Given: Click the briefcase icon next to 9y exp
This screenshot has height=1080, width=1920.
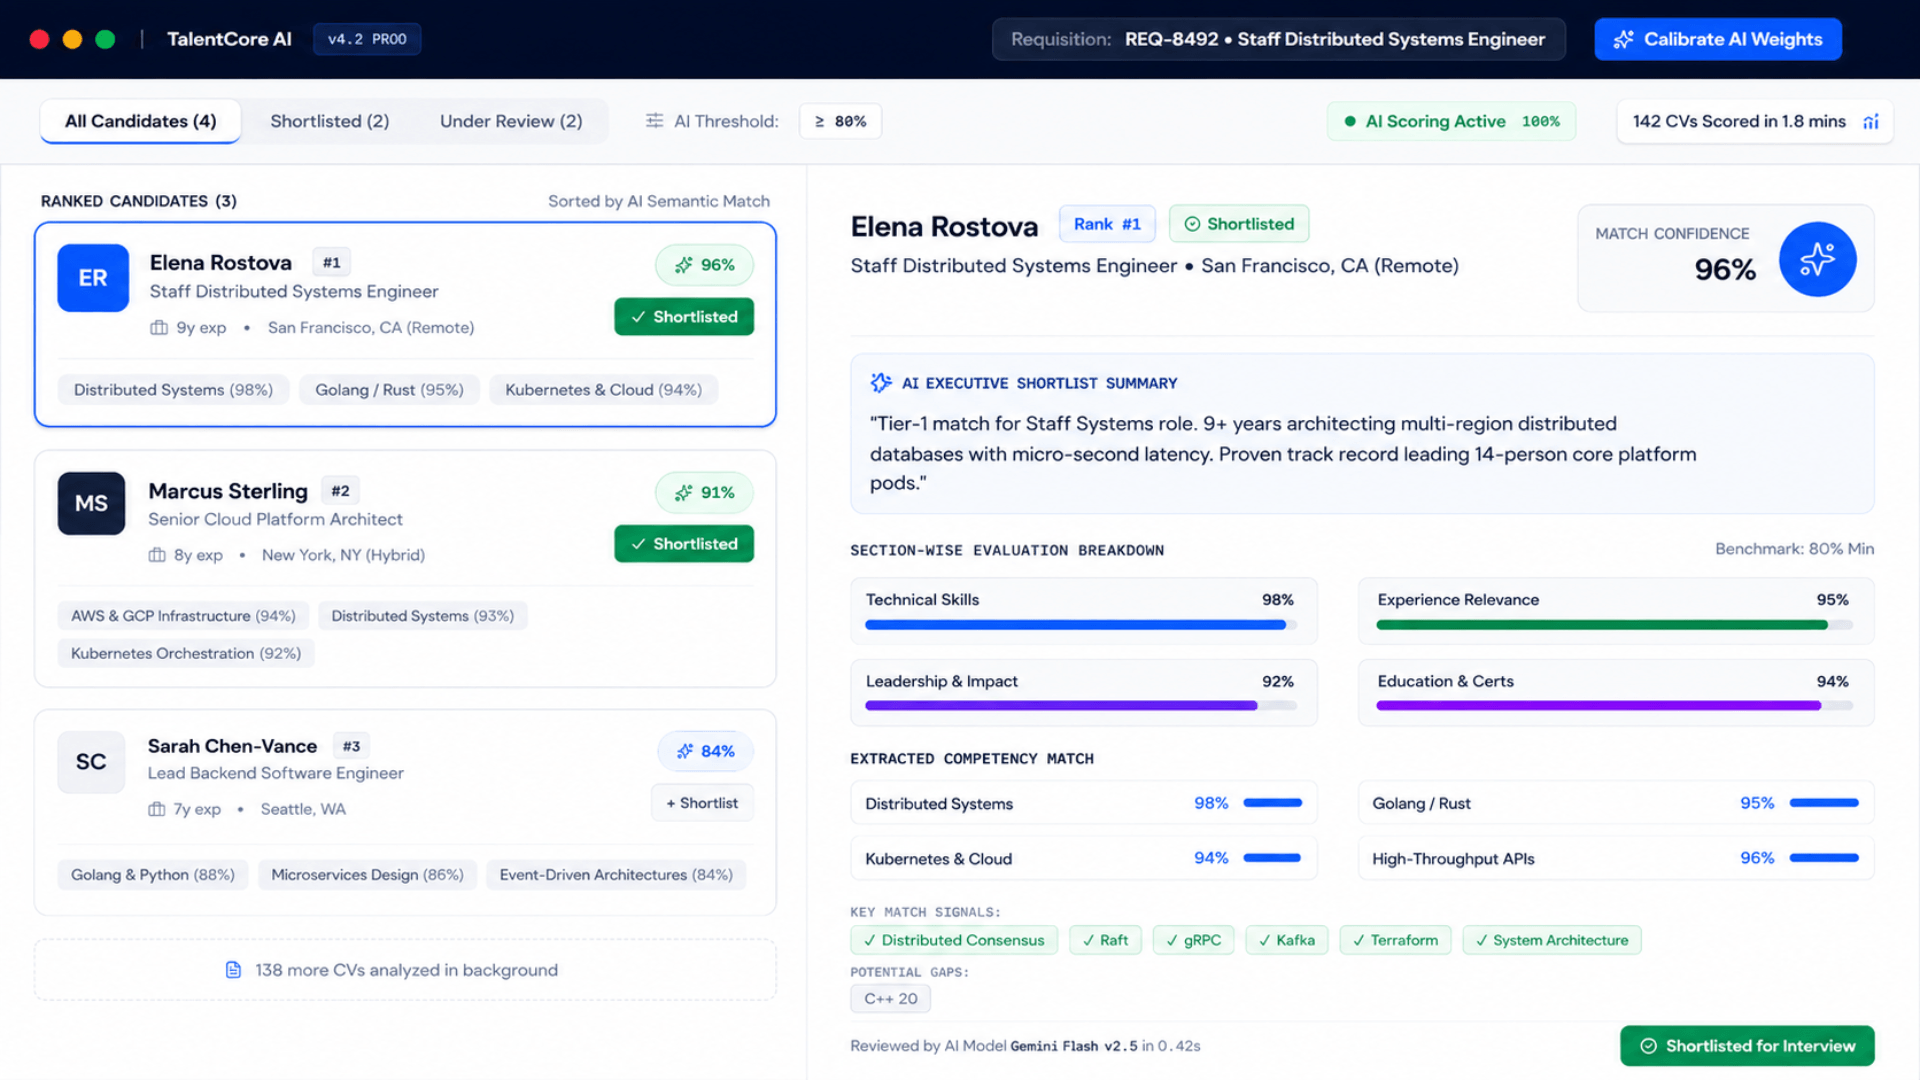Looking at the screenshot, I should [158, 328].
